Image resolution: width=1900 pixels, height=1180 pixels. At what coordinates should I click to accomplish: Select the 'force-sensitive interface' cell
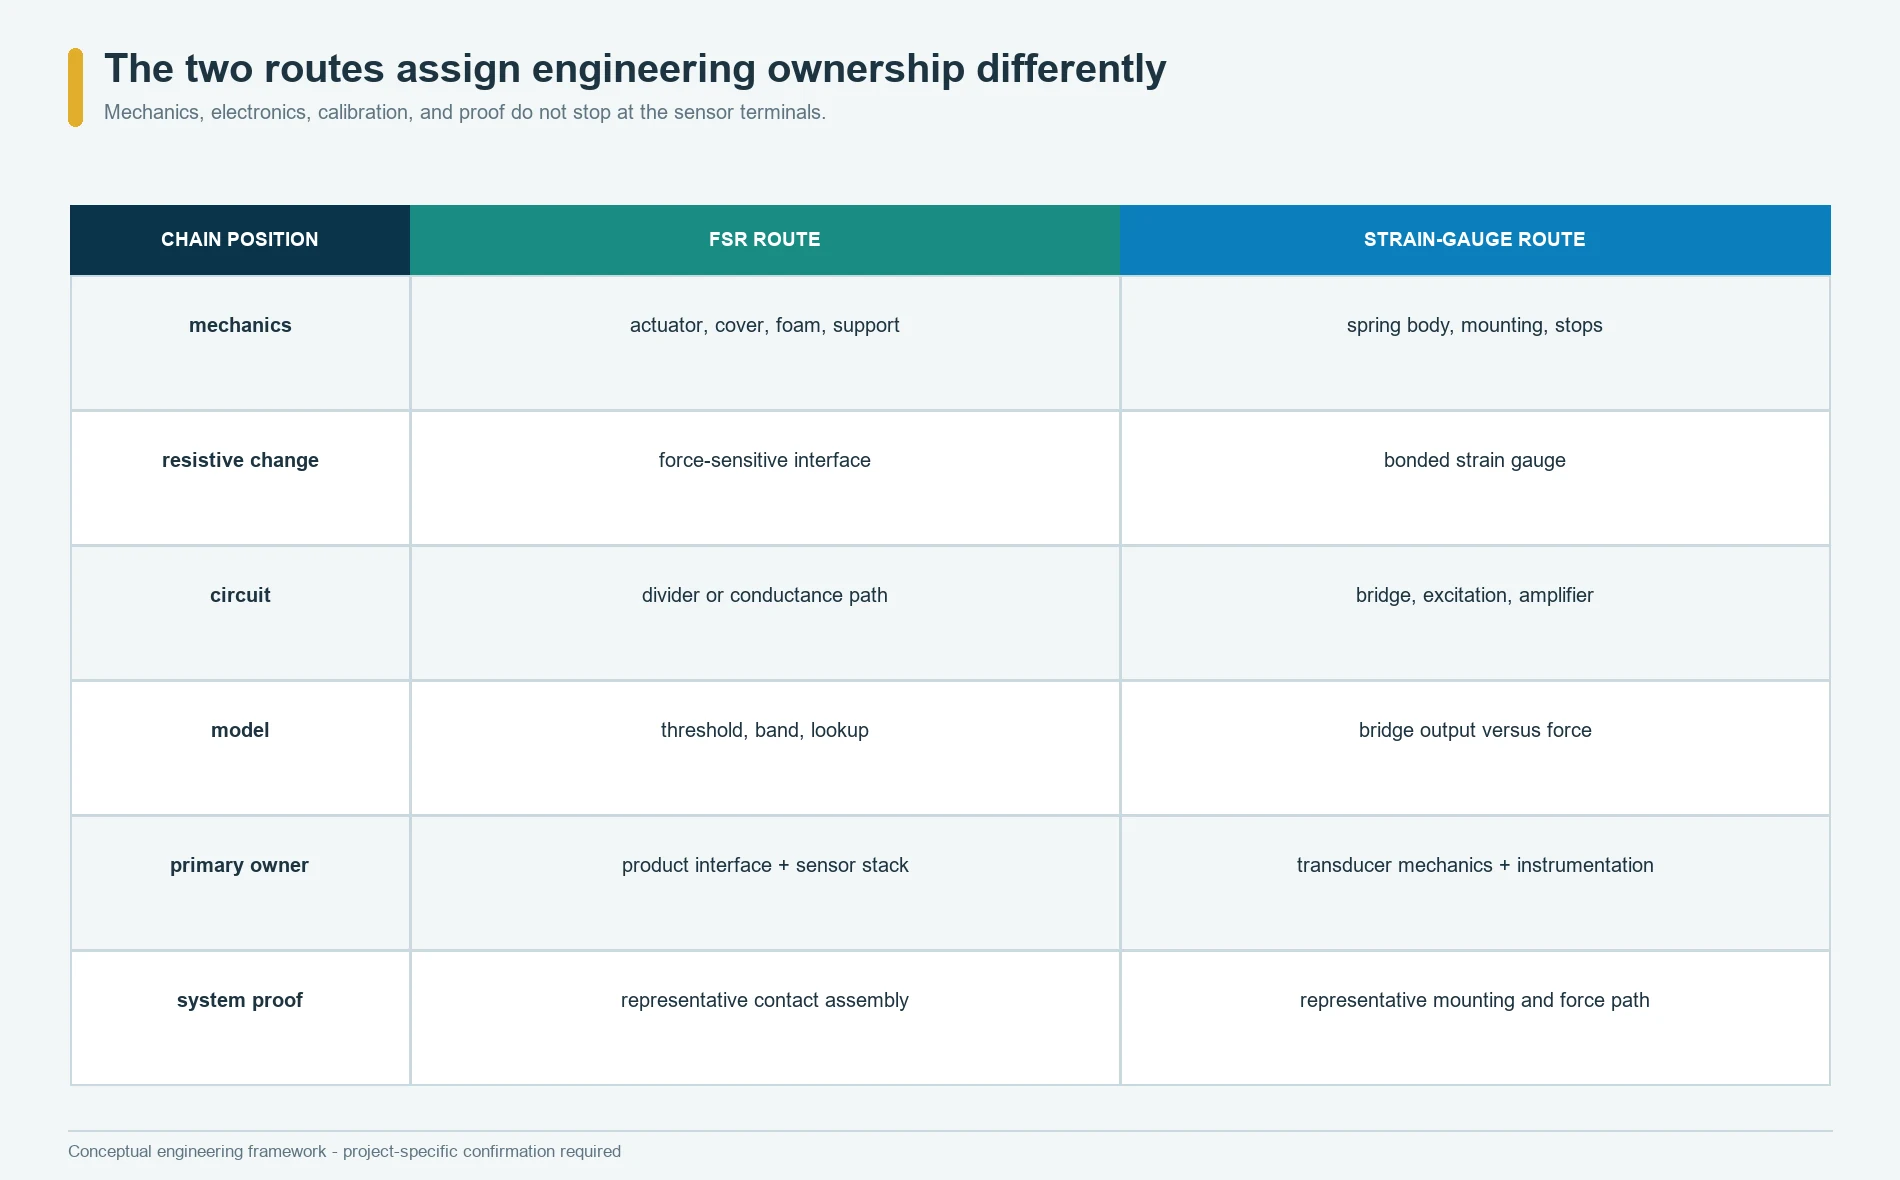[x=765, y=478]
